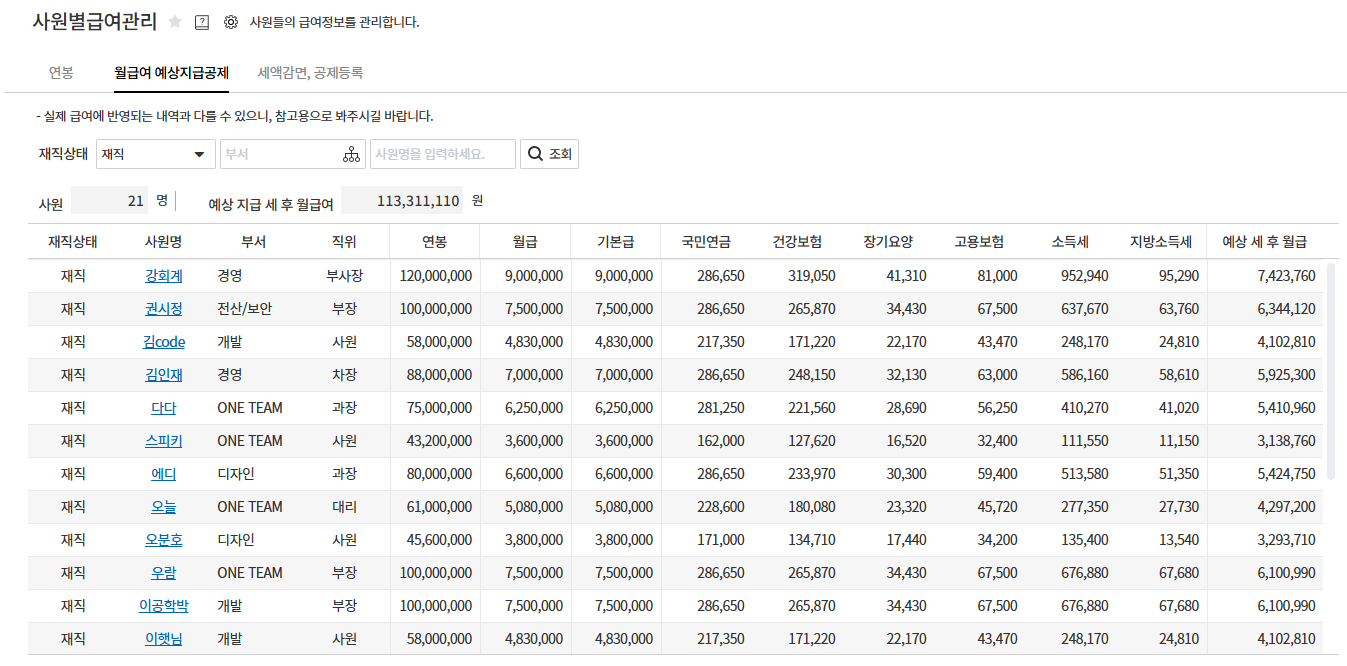
Task: Open employee 김code link
Action: (163, 342)
